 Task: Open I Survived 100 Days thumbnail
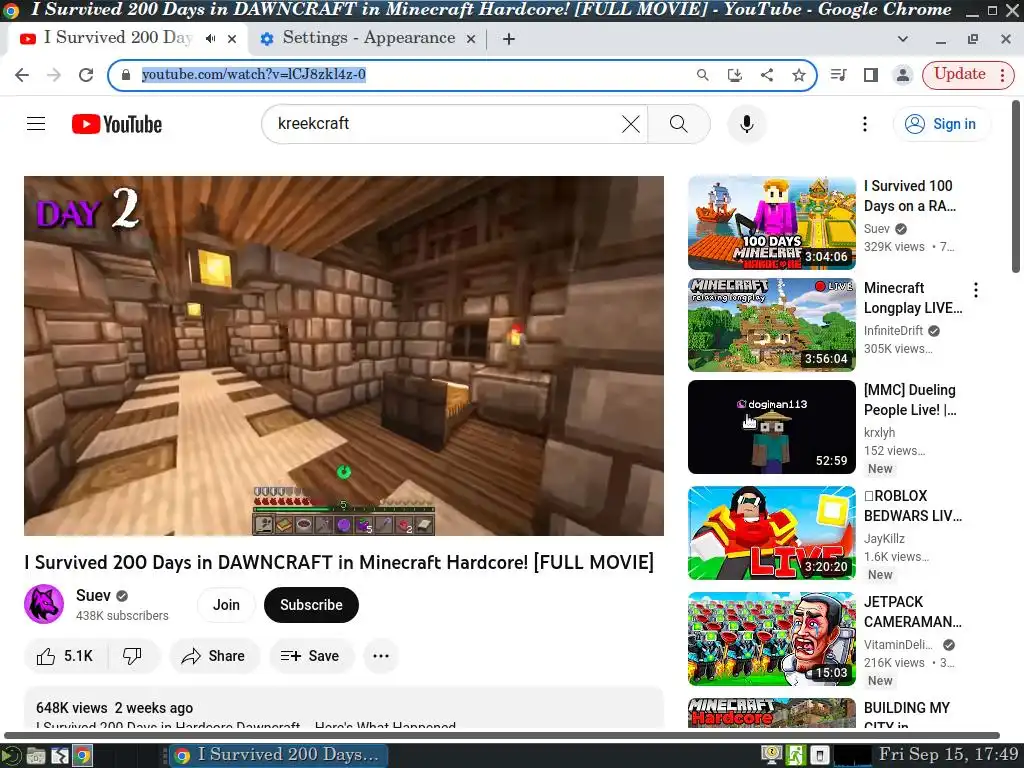click(x=772, y=223)
